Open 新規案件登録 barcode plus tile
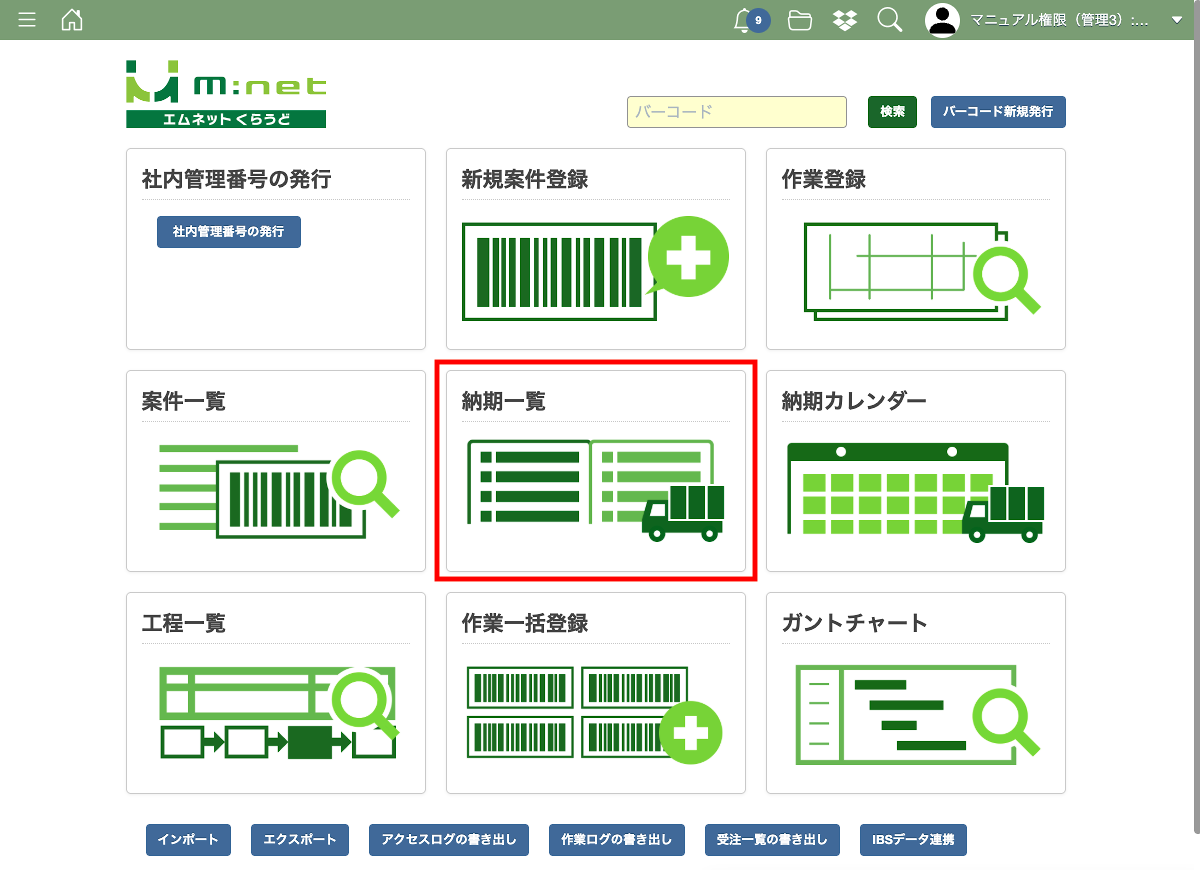The height and width of the screenshot is (870, 1200). coord(595,268)
